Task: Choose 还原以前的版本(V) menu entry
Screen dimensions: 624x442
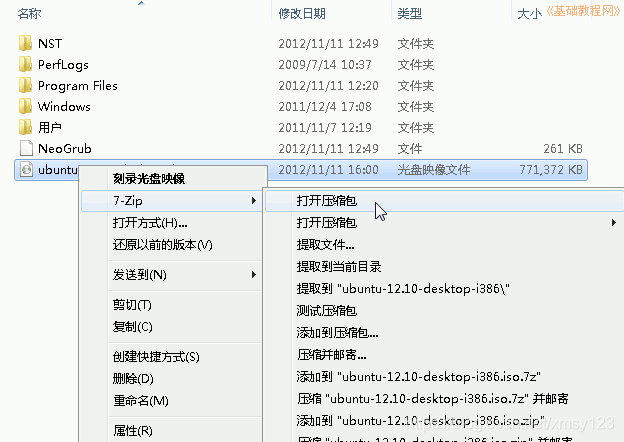Action: pyautogui.click(x=163, y=245)
